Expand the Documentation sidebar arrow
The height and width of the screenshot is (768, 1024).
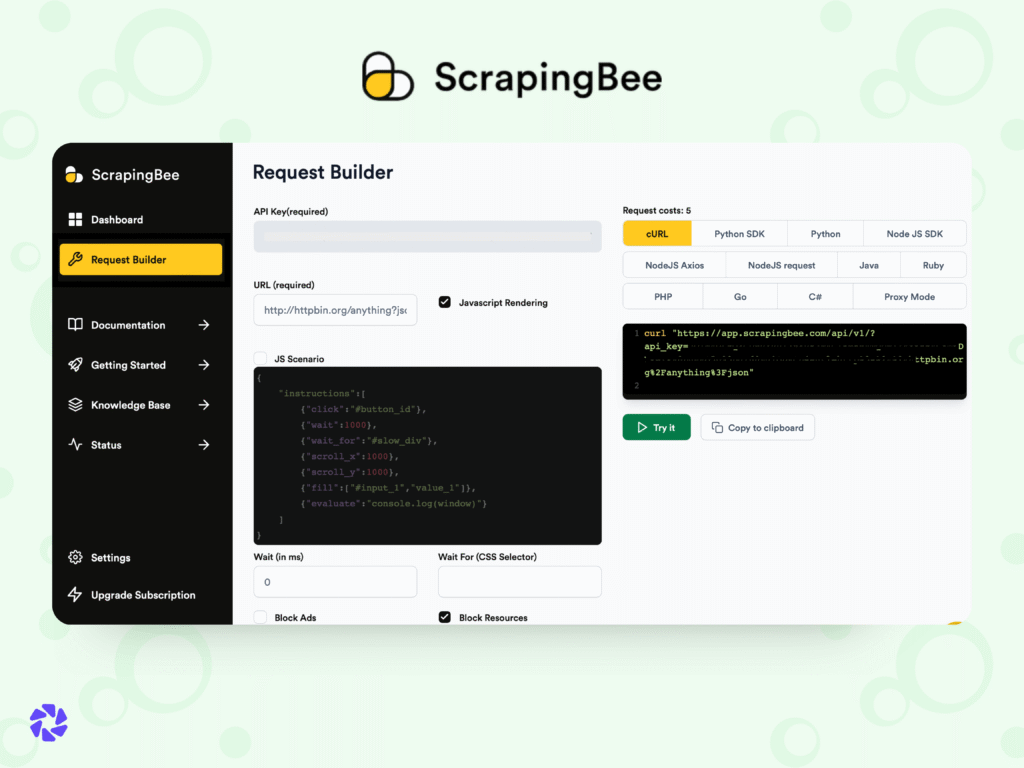click(x=204, y=324)
